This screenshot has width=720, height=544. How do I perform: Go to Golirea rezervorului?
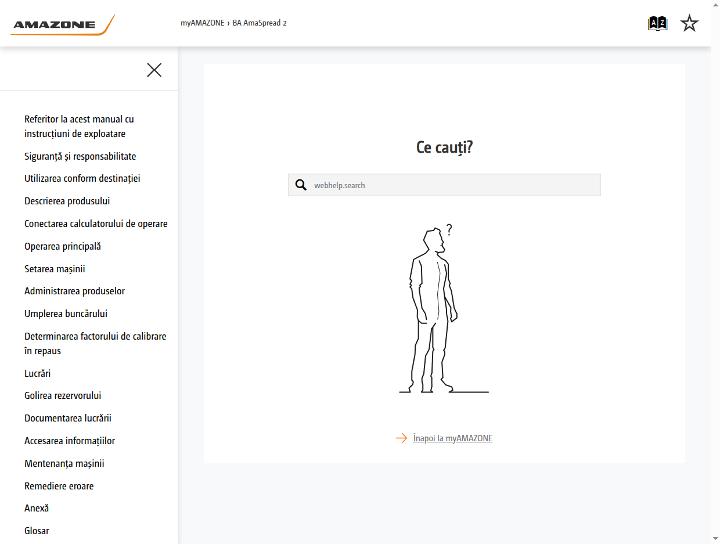62,396
